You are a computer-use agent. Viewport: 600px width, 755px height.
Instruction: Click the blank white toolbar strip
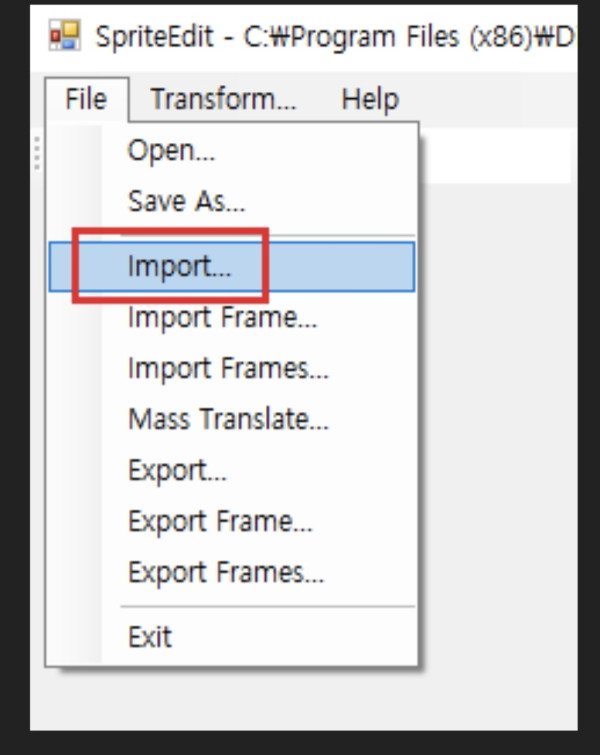click(x=495, y=156)
